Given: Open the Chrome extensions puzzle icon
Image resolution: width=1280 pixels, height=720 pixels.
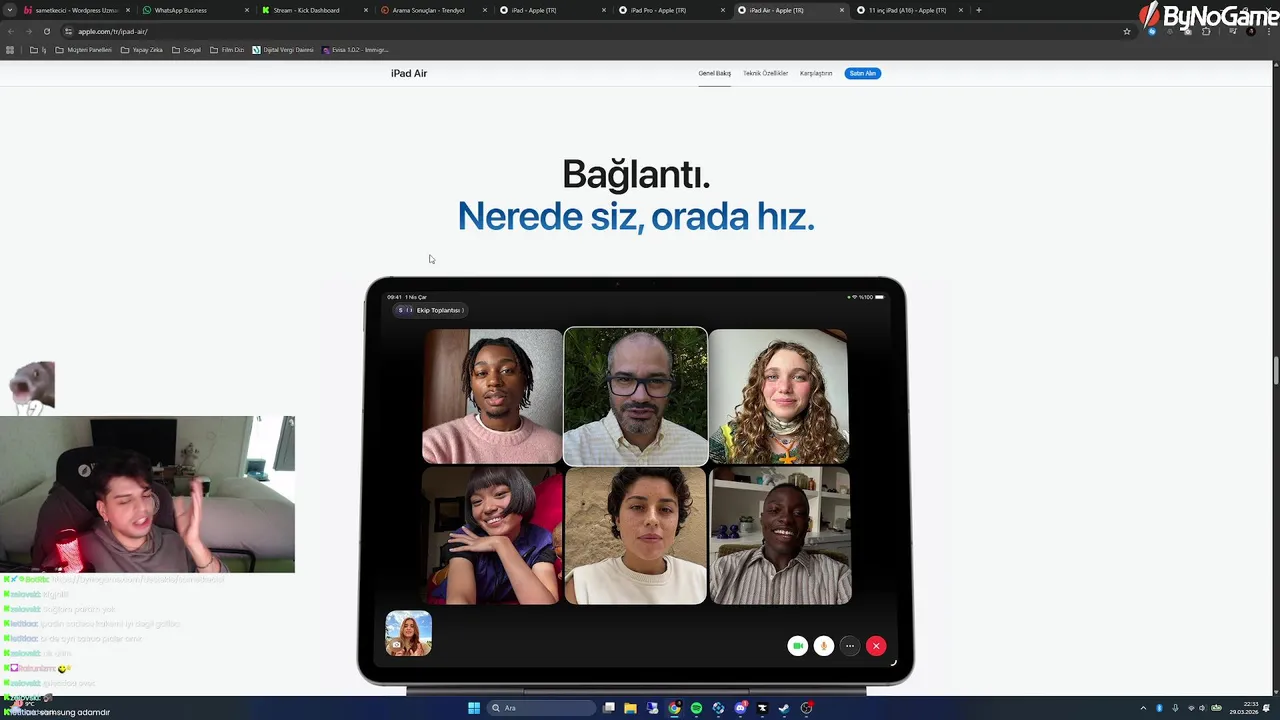Looking at the screenshot, I should [x=1206, y=31].
